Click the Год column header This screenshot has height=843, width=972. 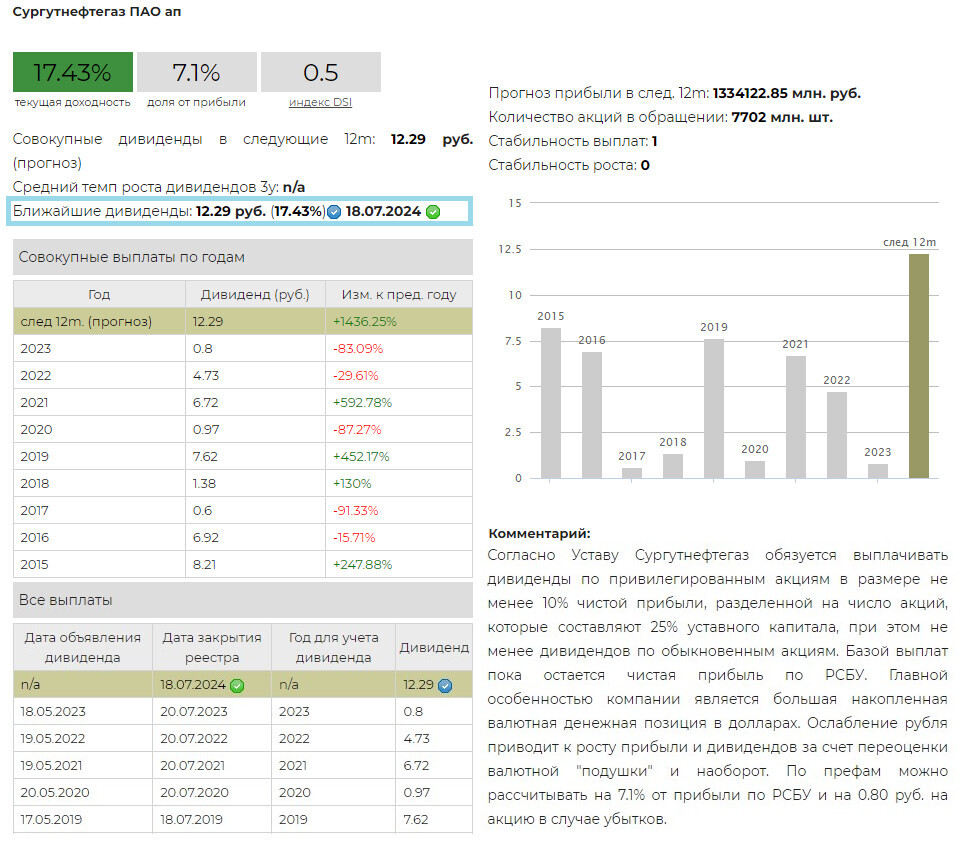pyautogui.click(x=99, y=294)
